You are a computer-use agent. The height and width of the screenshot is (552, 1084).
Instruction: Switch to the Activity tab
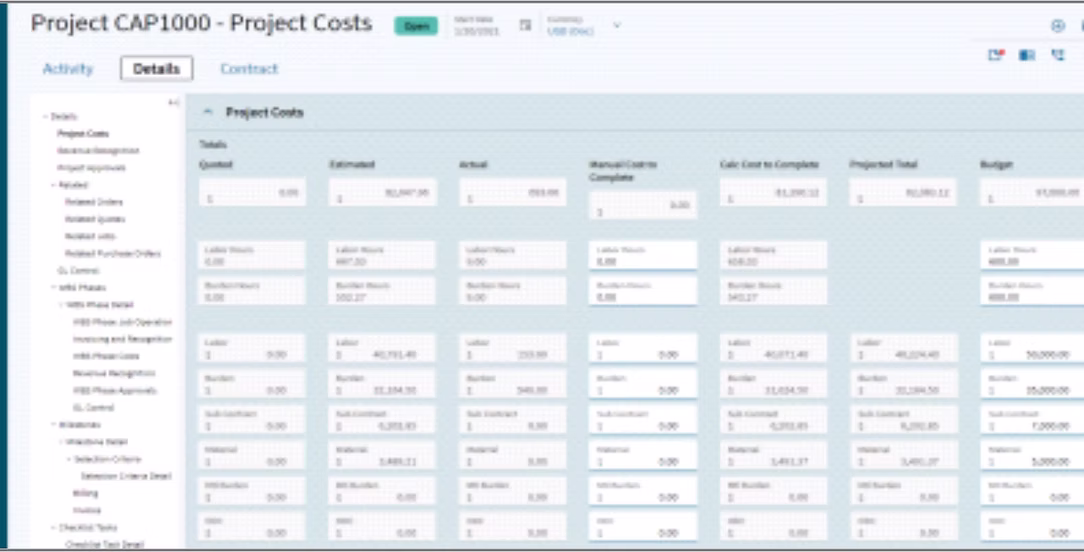pyautogui.click(x=68, y=68)
